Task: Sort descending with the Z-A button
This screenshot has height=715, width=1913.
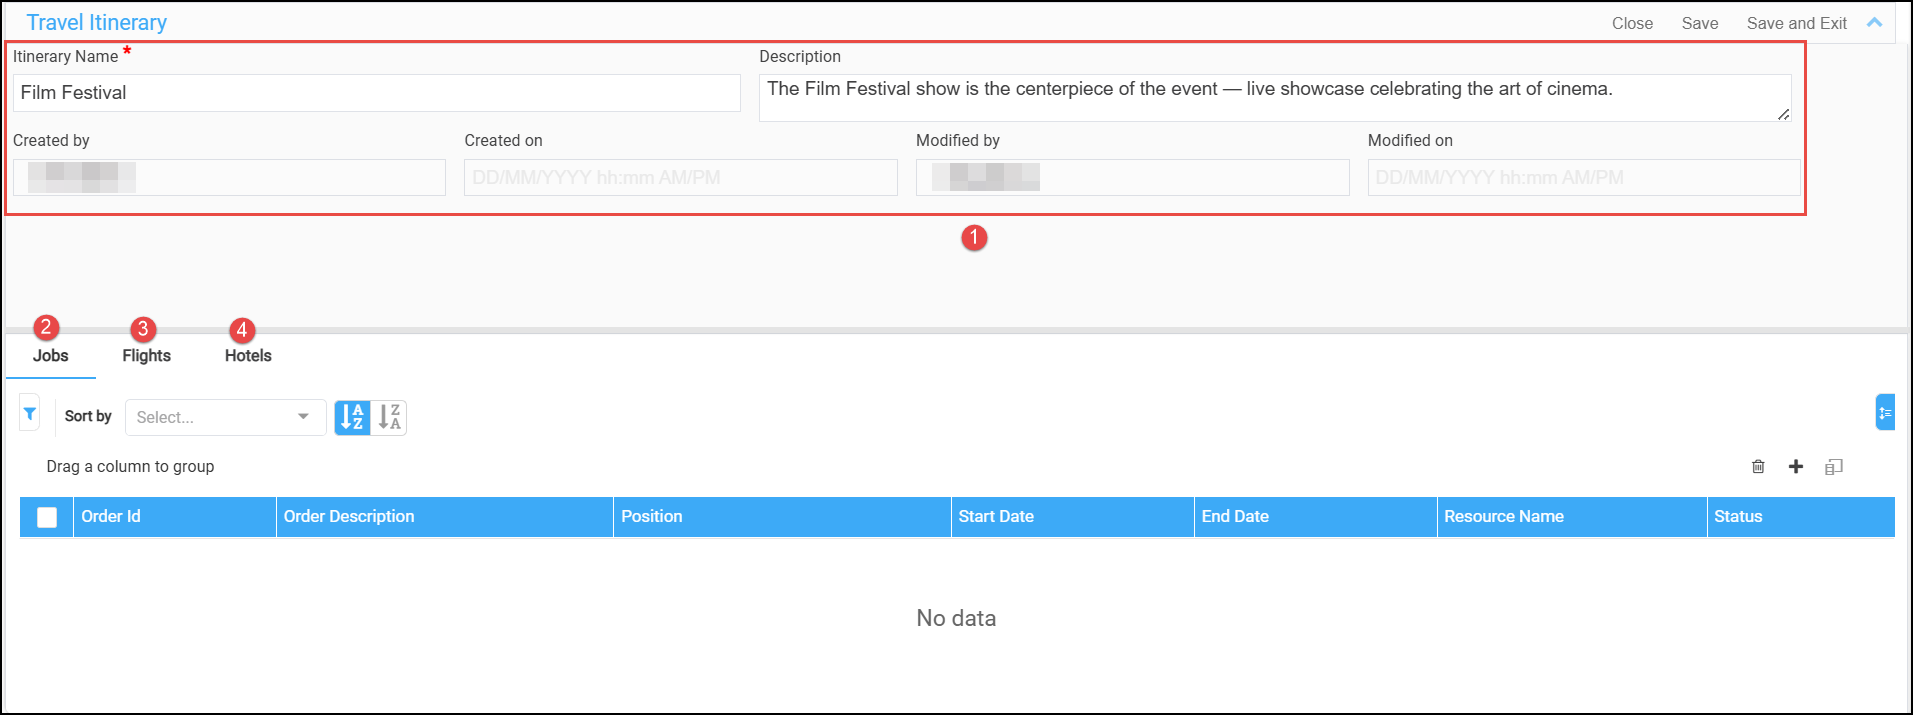Action: [389, 417]
